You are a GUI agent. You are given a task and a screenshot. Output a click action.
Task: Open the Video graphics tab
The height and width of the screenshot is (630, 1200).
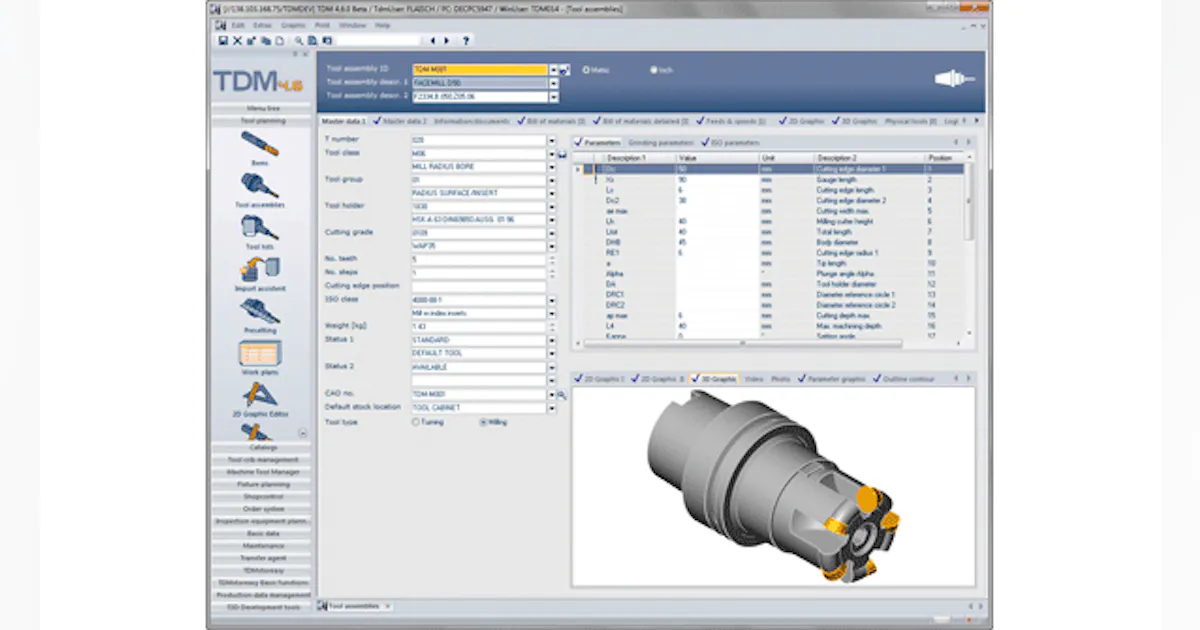click(754, 379)
